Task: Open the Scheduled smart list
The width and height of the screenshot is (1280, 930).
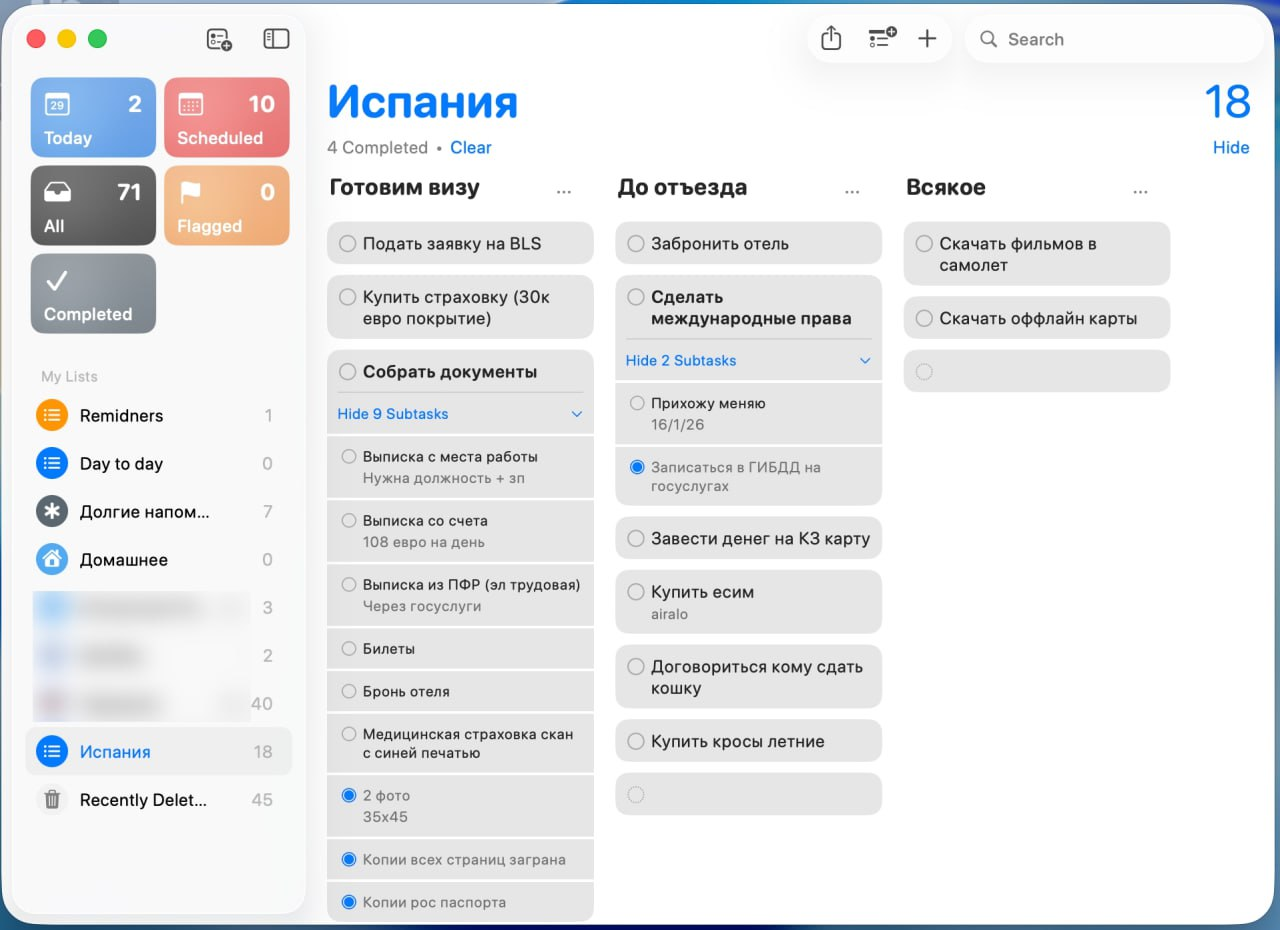Action: point(226,117)
